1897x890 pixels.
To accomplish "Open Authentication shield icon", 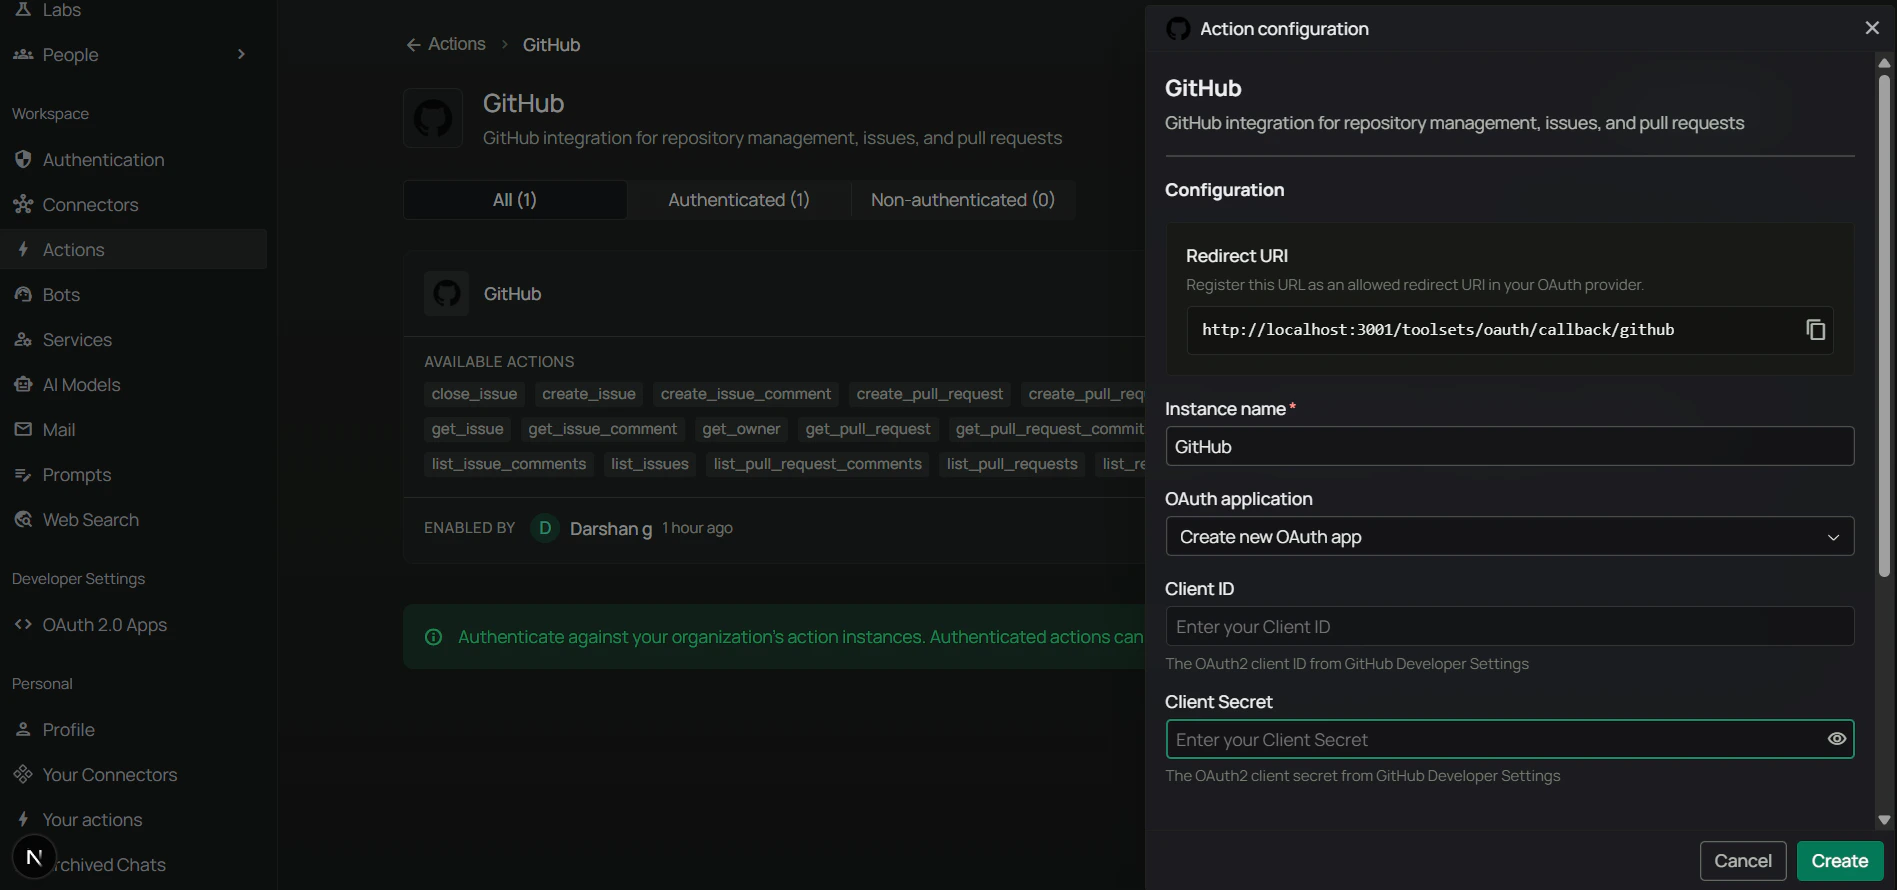I will pos(23,159).
